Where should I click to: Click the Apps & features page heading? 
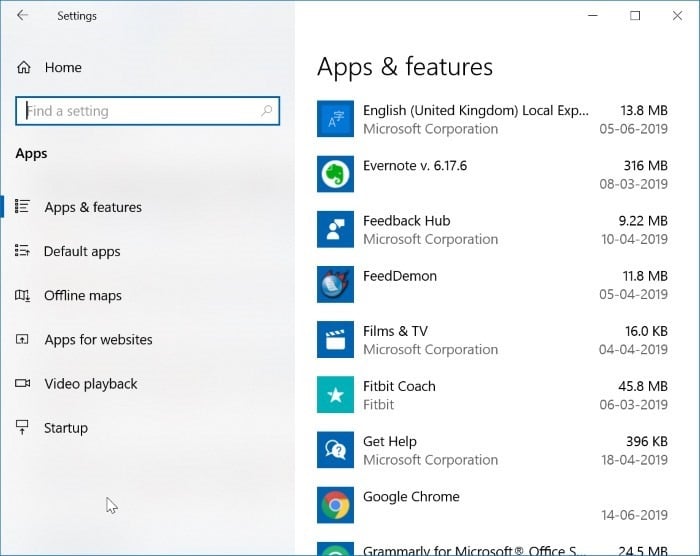coord(404,67)
